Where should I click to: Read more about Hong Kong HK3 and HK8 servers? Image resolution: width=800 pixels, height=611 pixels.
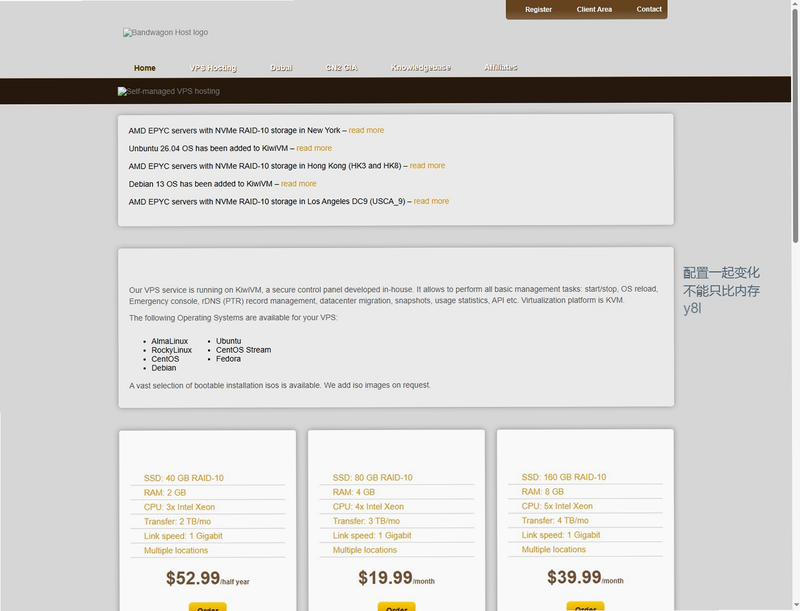427,166
